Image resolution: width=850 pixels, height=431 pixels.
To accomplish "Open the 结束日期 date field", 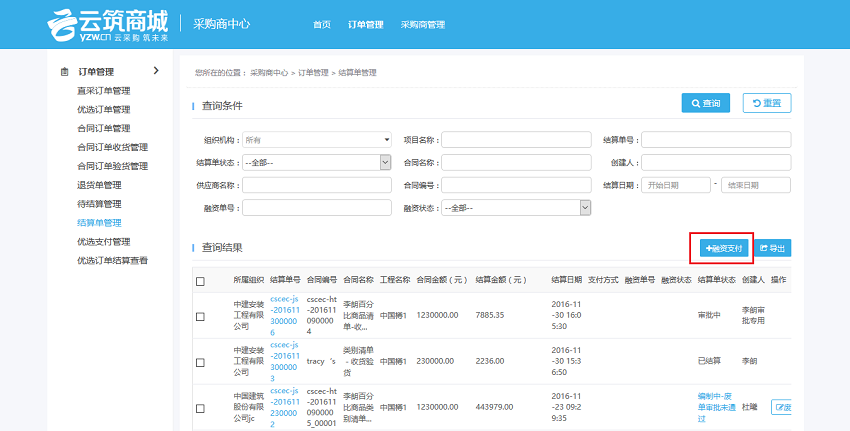I will pos(756,185).
